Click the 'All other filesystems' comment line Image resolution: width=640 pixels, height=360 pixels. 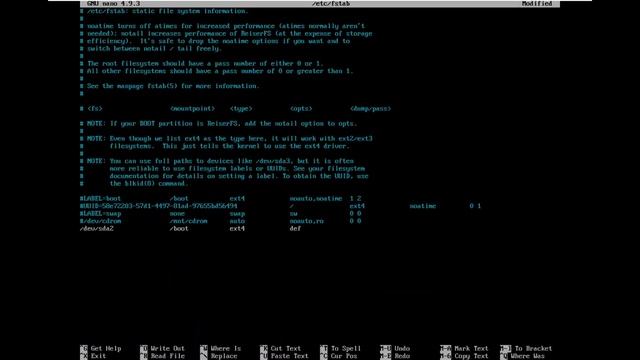(216, 71)
